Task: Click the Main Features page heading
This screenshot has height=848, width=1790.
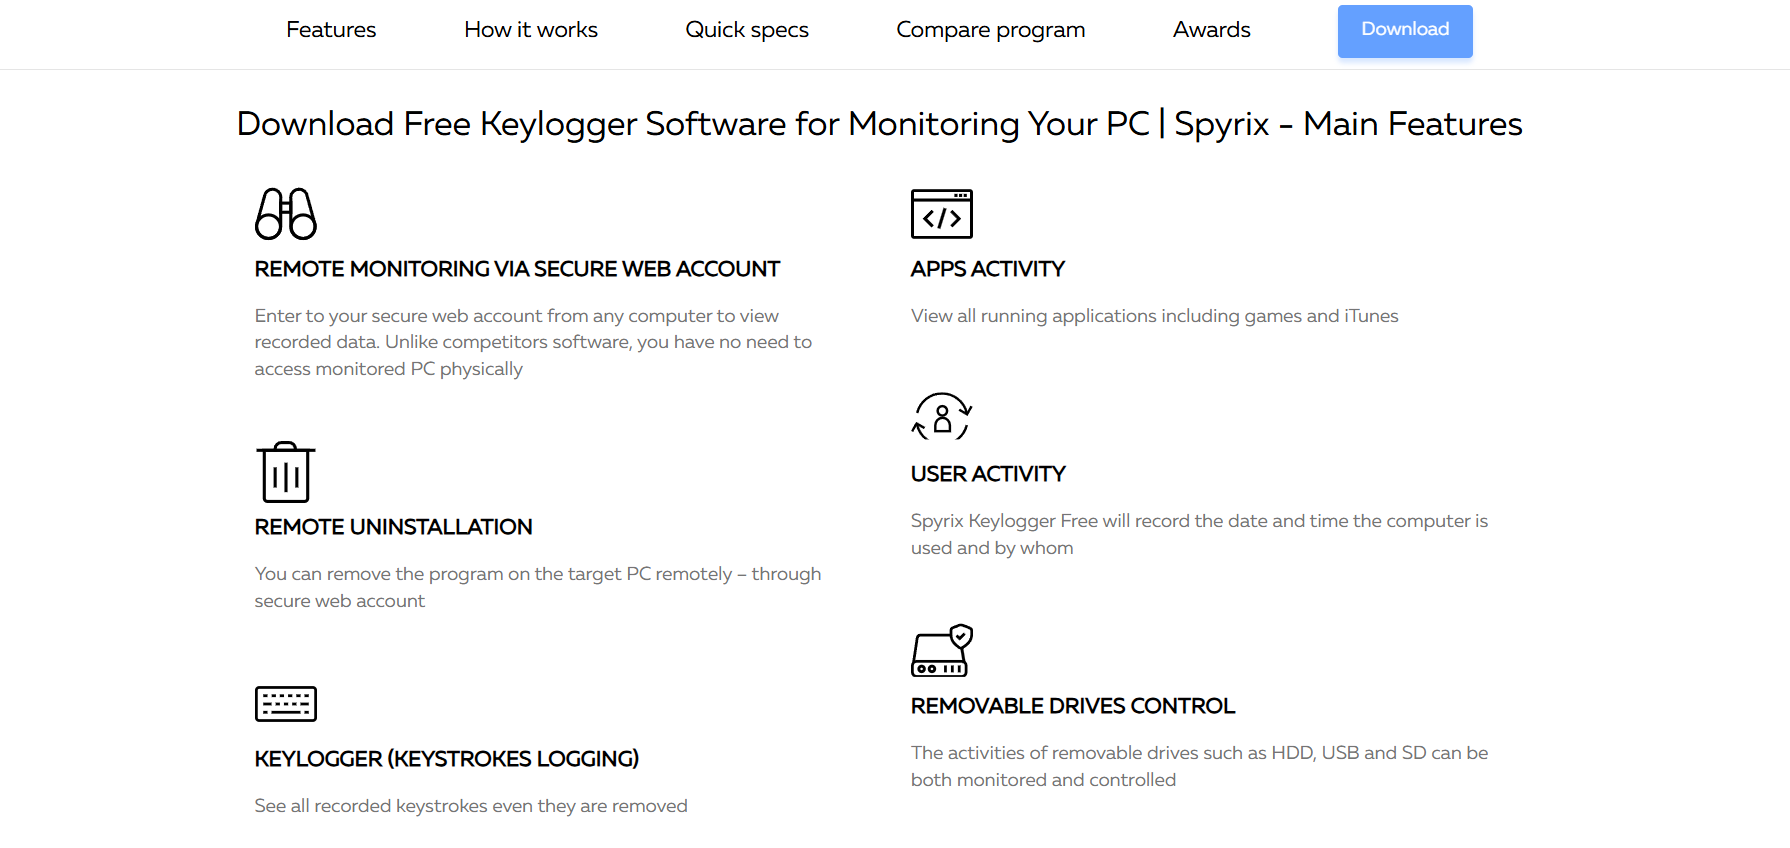Action: tap(880, 124)
